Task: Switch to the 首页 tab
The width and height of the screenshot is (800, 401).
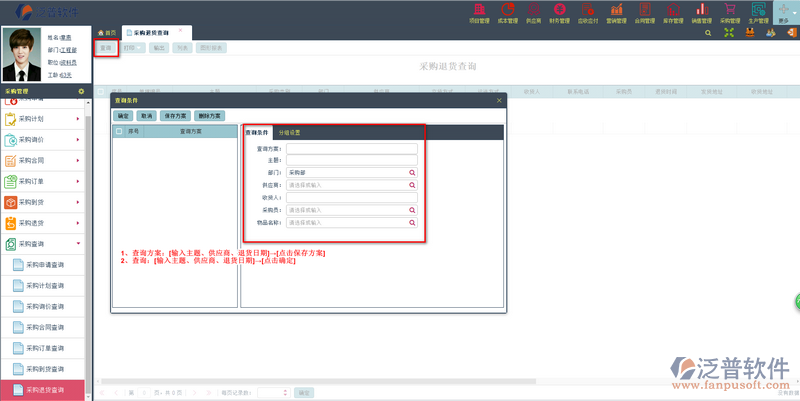Action: pyautogui.click(x=107, y=33)
